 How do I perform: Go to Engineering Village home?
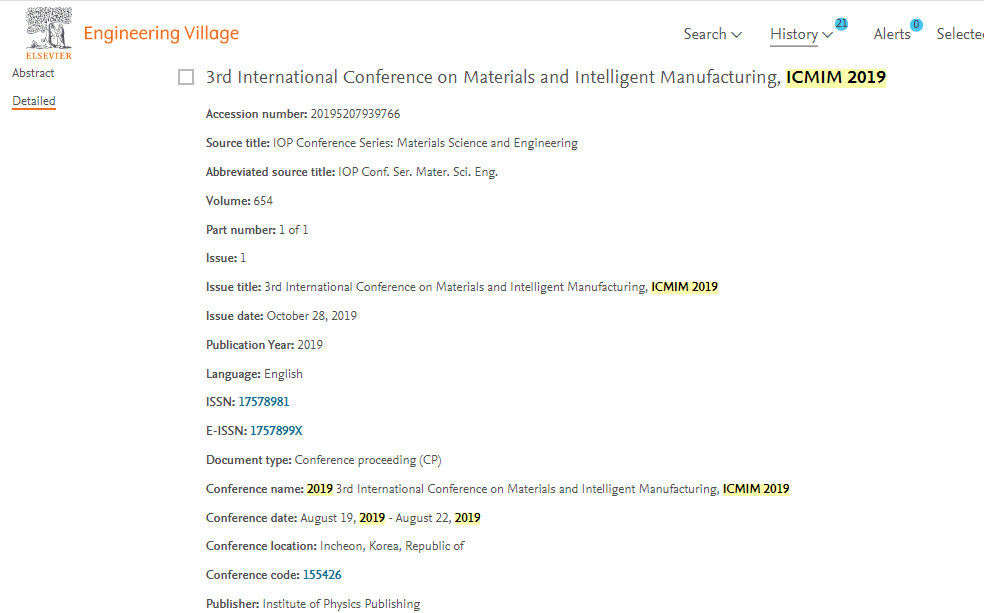[161, 34]
